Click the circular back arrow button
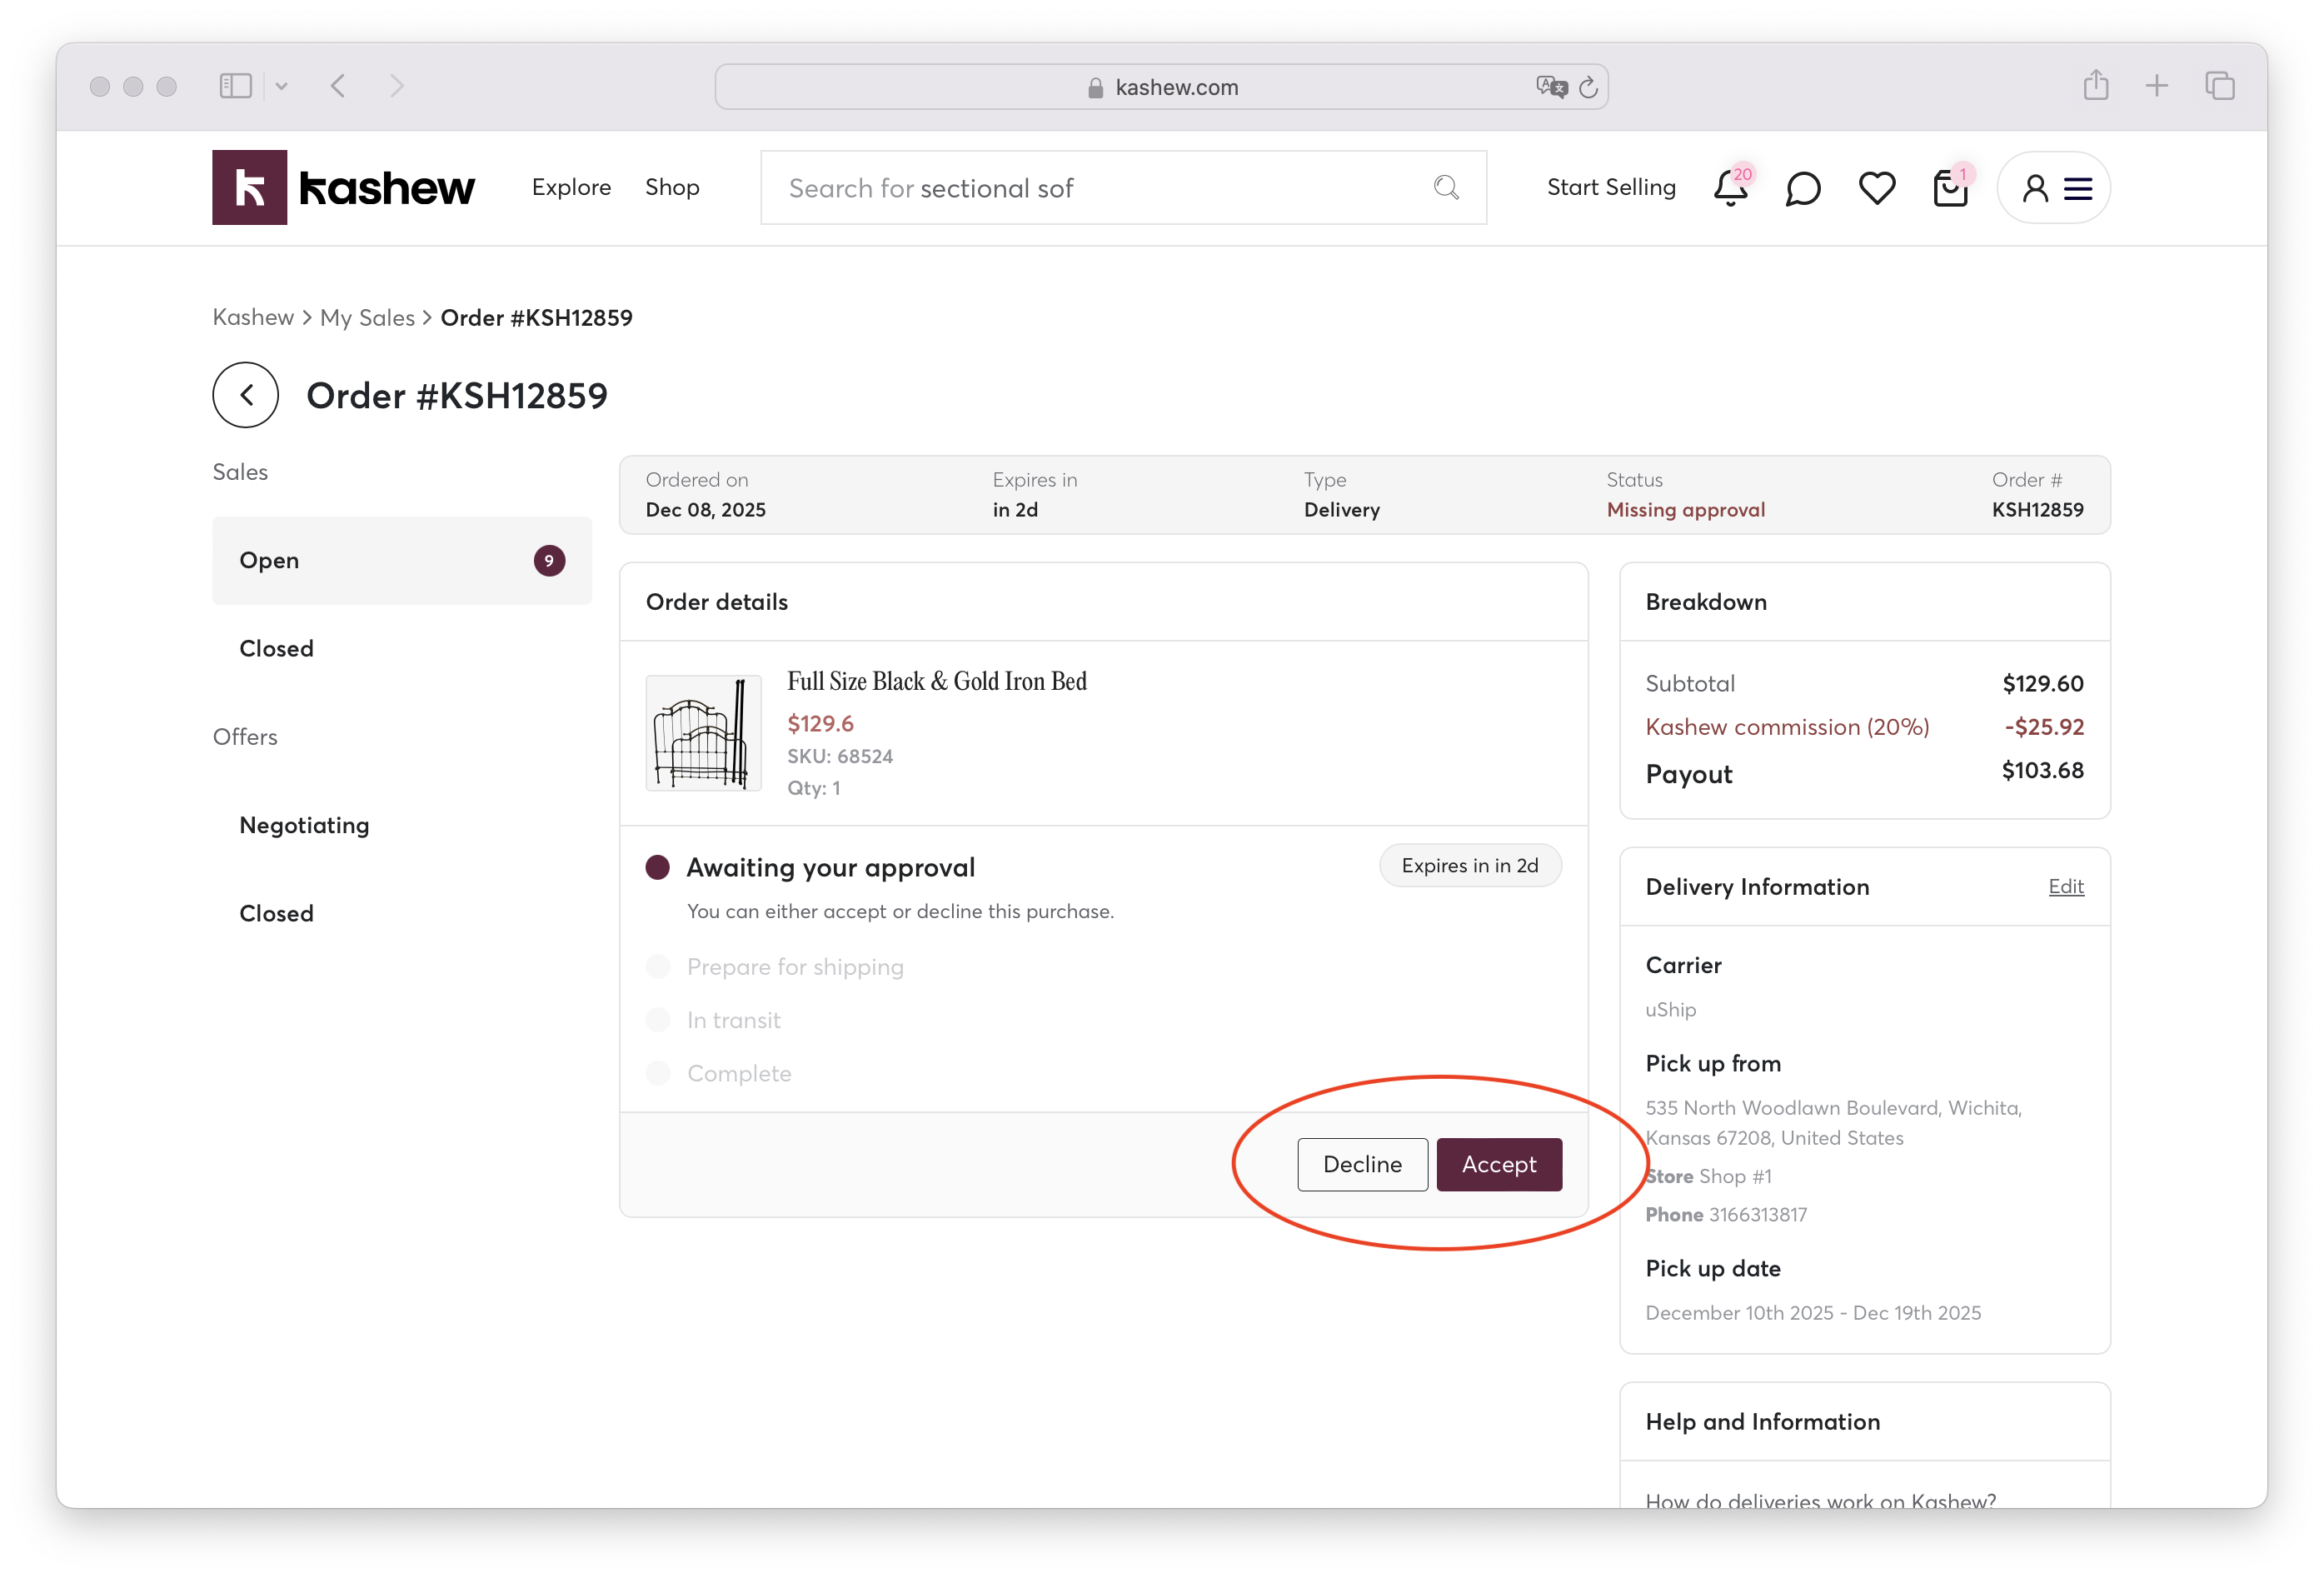 (x=245, y=395)
